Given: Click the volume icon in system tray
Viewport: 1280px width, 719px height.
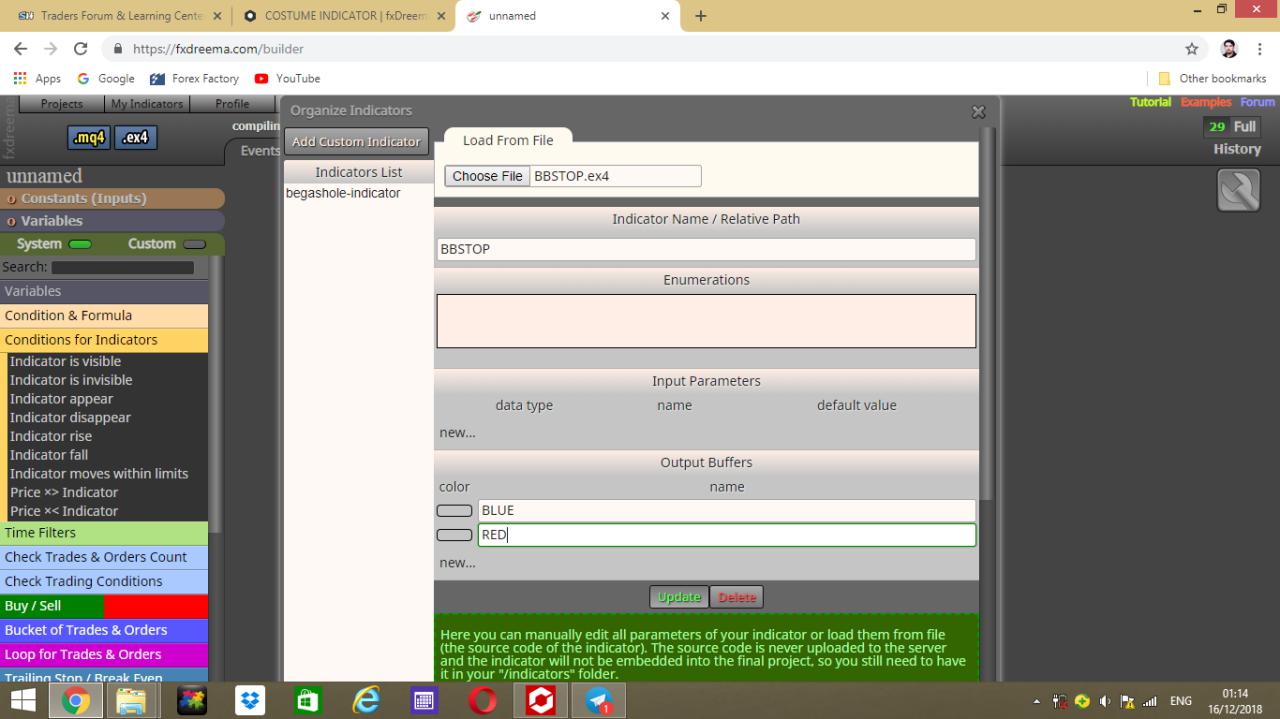Looking at the screenshot, I should click(x=1105, y=702).
